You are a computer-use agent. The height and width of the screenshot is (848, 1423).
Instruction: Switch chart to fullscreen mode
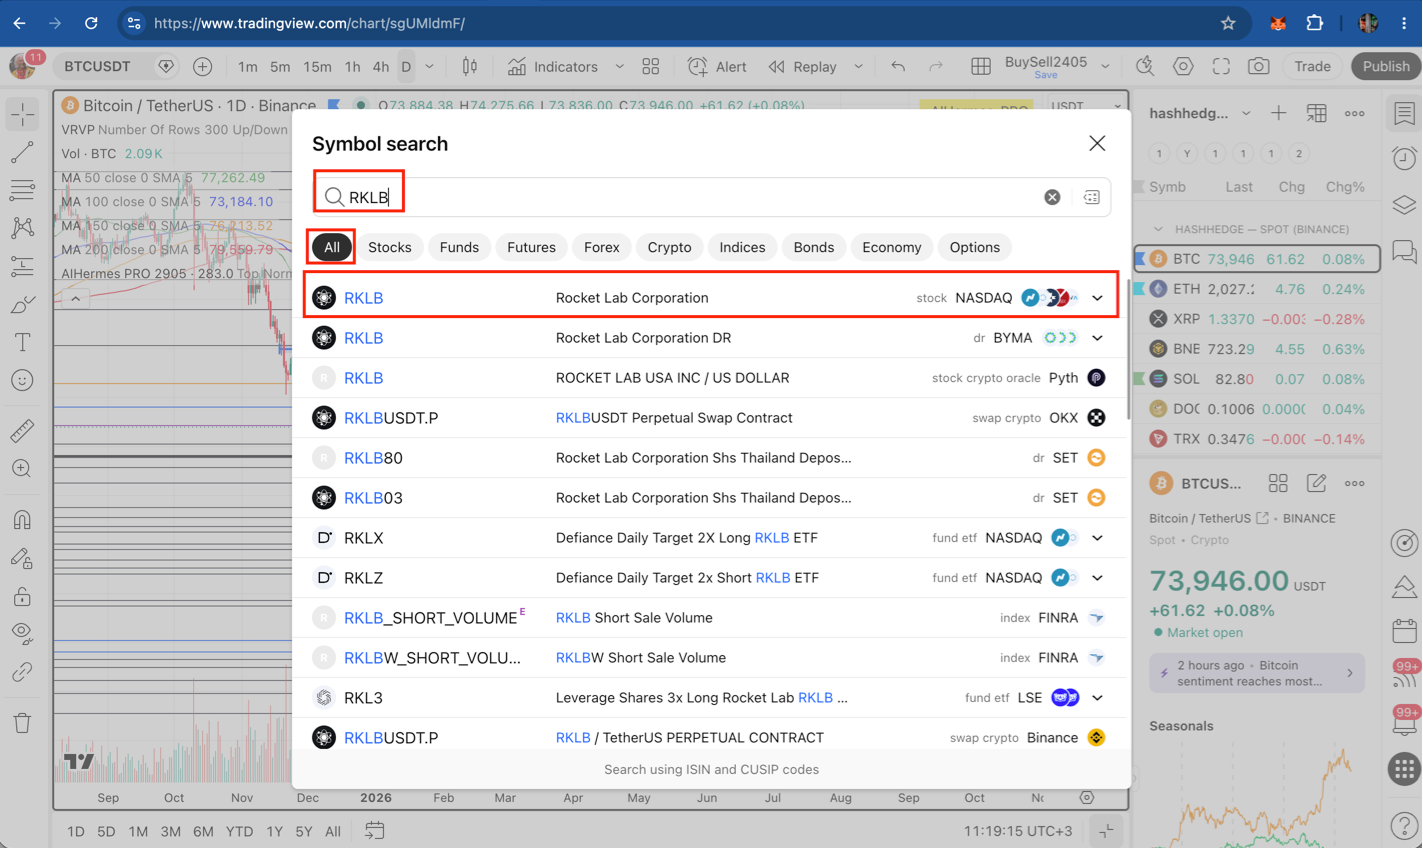1221,67
